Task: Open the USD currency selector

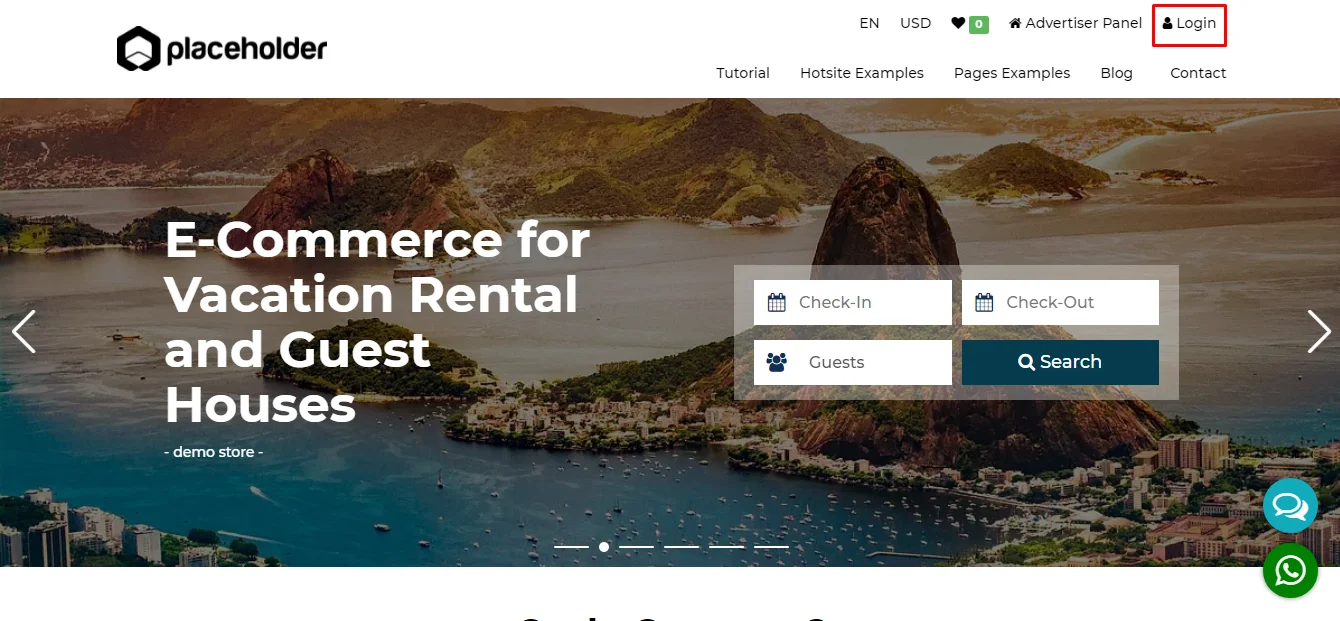Action: pos(915,23)
